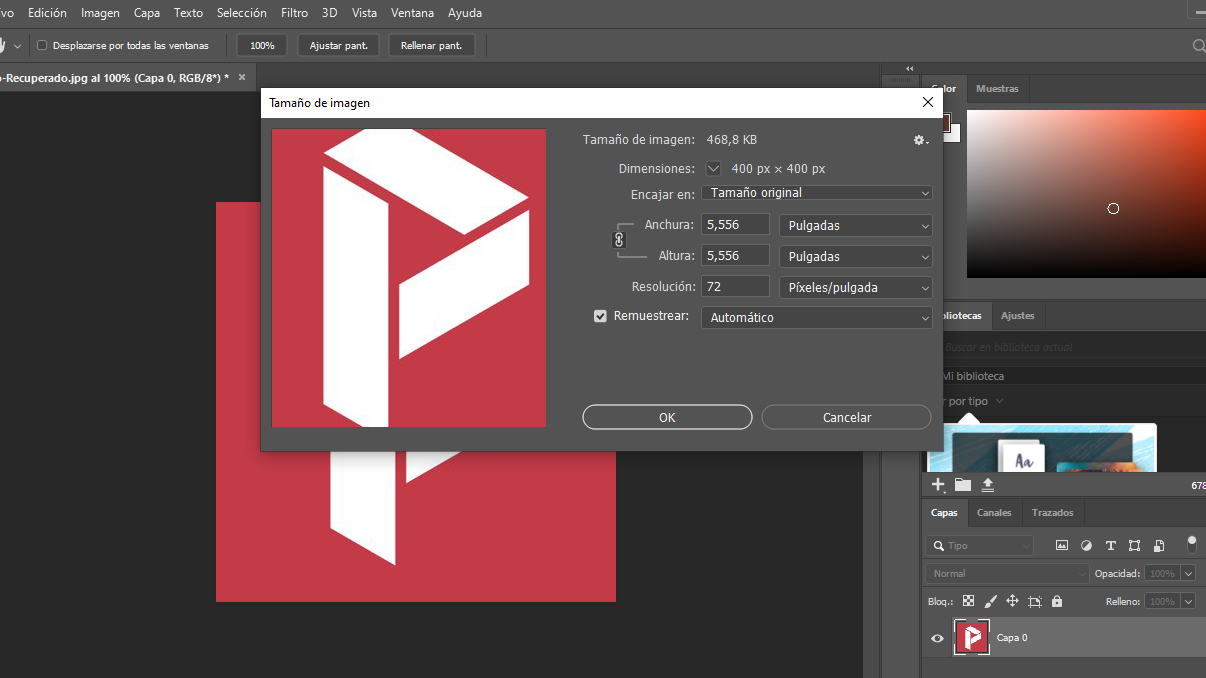Click the Altura value field 5,556
Viewport: 1206px width, 678px height.
click(736, 256)
